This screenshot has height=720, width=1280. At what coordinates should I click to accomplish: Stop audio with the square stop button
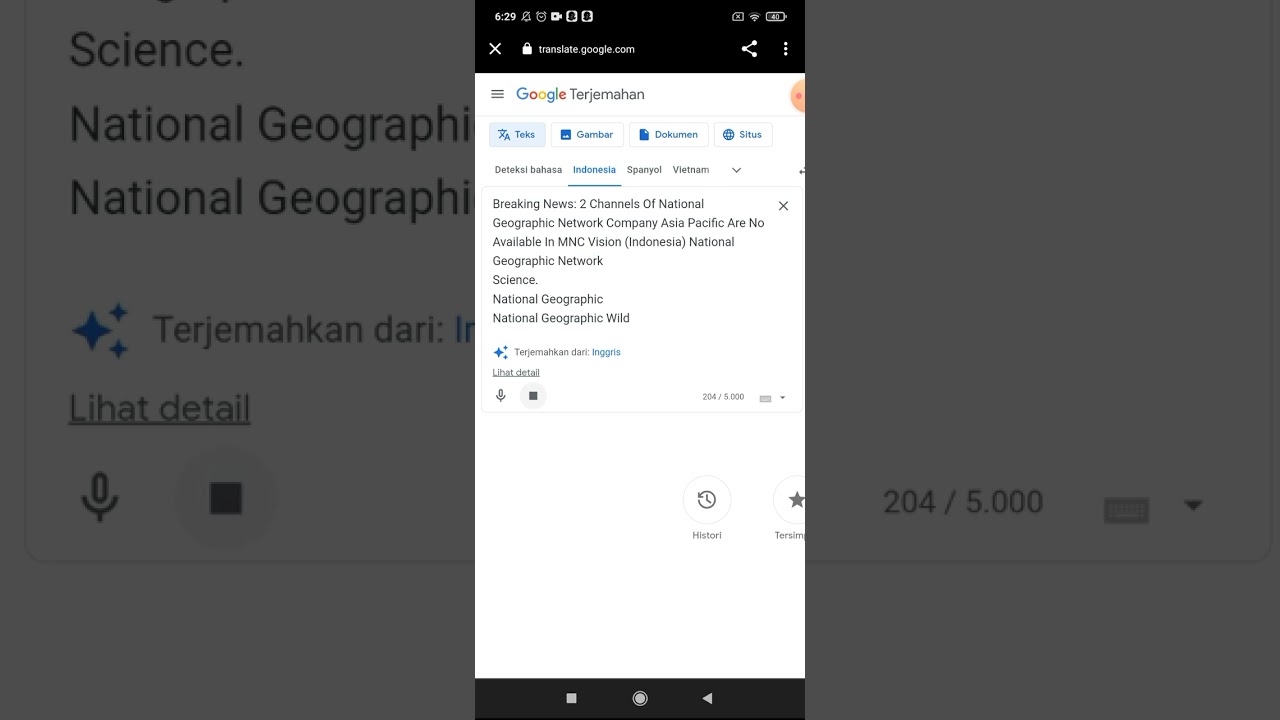[x=533, y=396]
